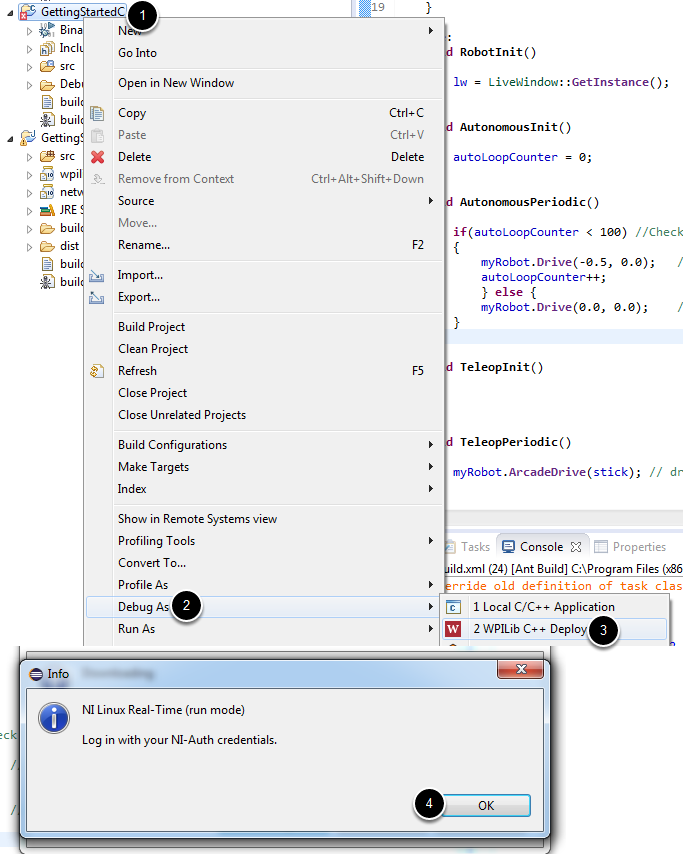Click the src folder in second project
The height and width of the screenshot is (854, 683).
coord(59,156)
